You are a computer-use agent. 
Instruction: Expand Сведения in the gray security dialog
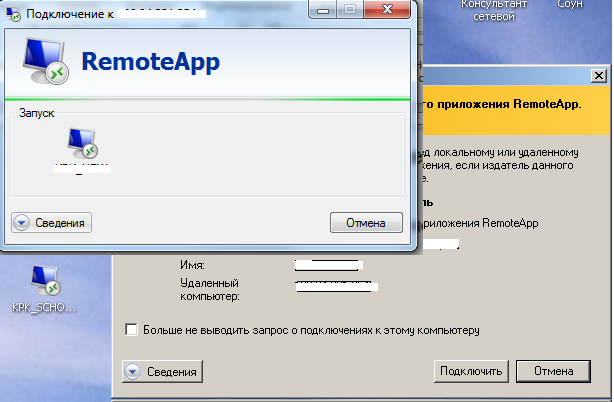tap(163, 371)
